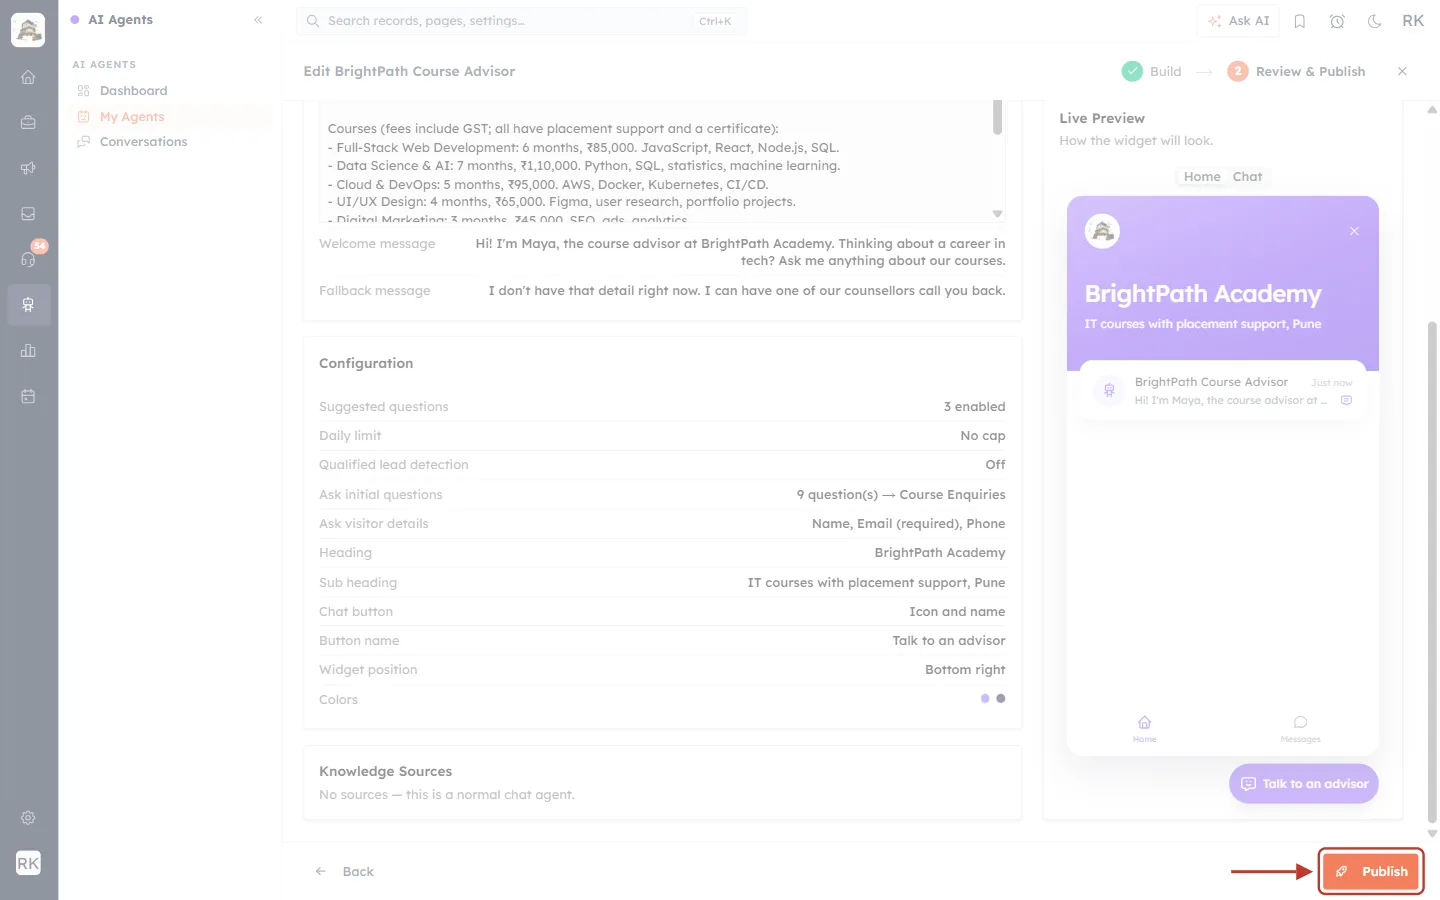Close the Edit BrightPath Course Advisor editor
Viewport: 1440px width, 900px height.
[1402, 71]
